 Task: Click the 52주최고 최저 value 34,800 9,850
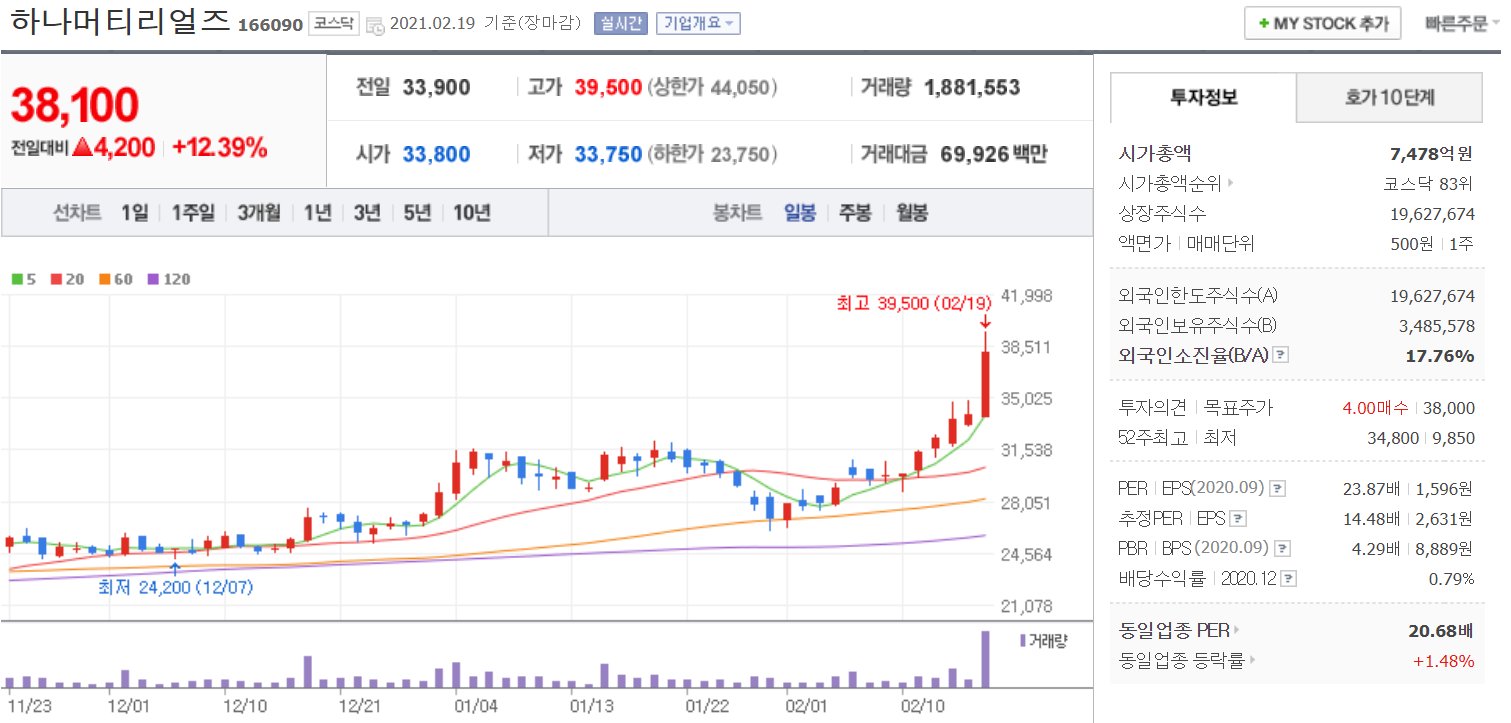click(1421, 438)
